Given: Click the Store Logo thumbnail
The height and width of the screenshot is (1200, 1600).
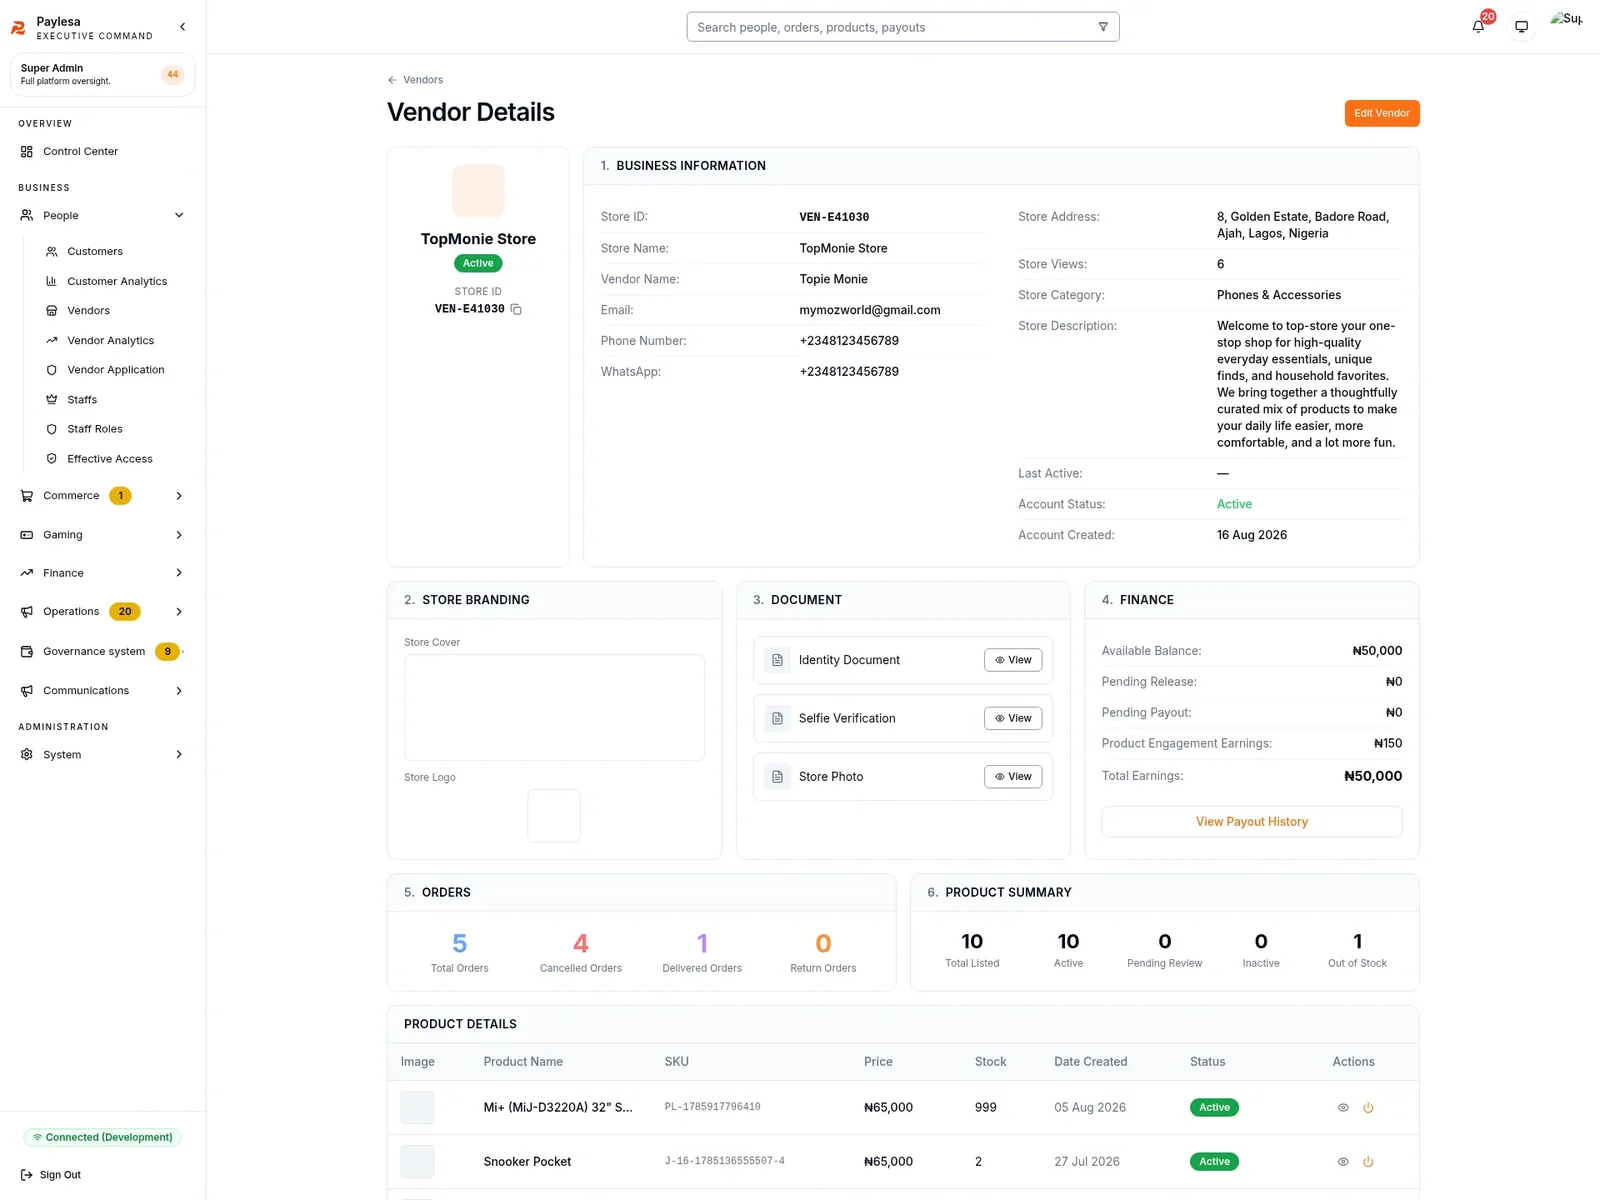Looking at the screenshot, I should pyautogui.click(x=554, y=816).
